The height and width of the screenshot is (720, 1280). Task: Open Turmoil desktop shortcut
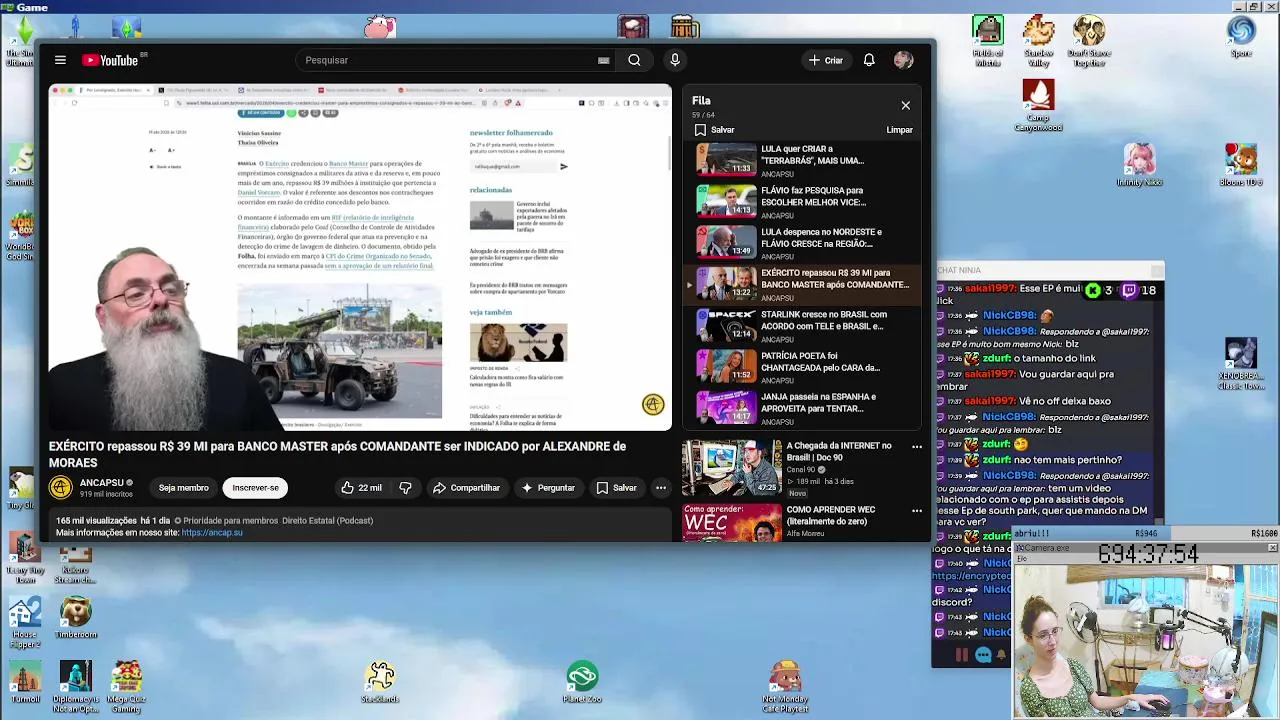click(x=25, y=682)
